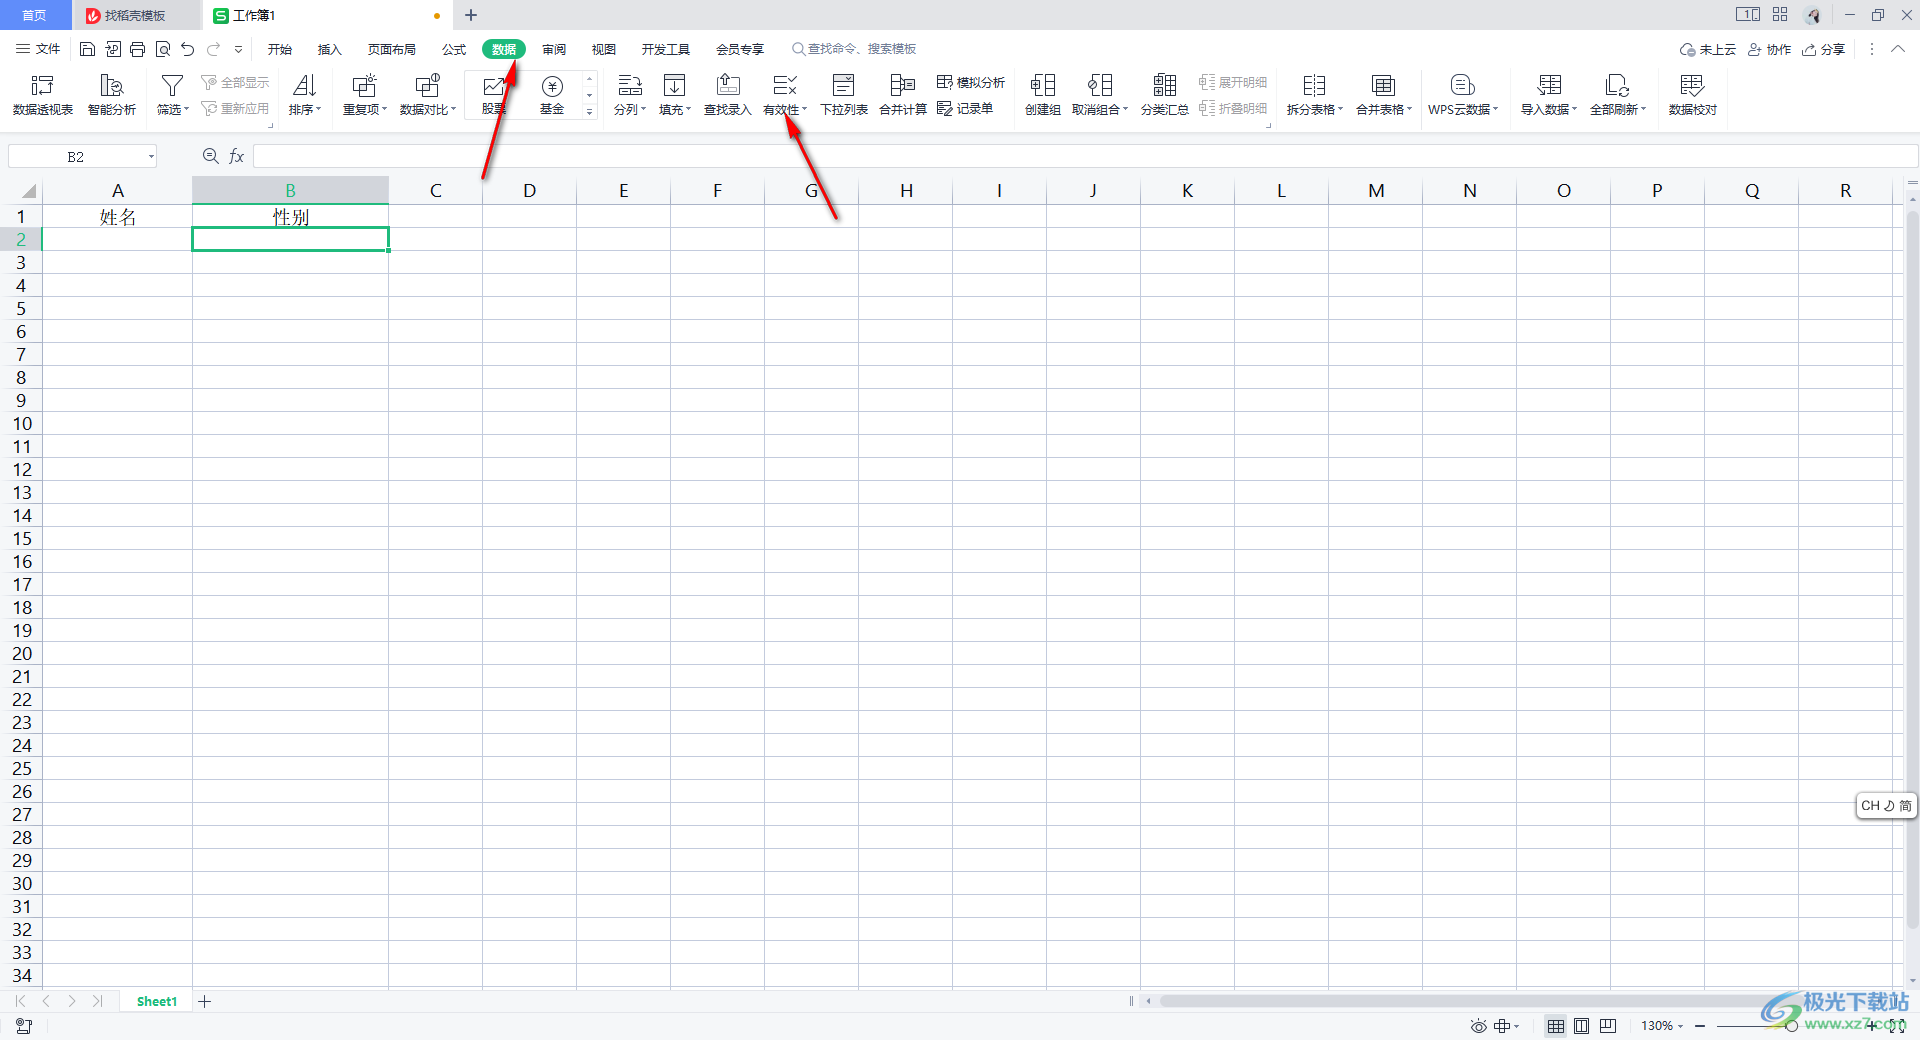
Task: Expand the Name Box dropdown arrow
Action: pyautogui.click(x=151, y=156)
